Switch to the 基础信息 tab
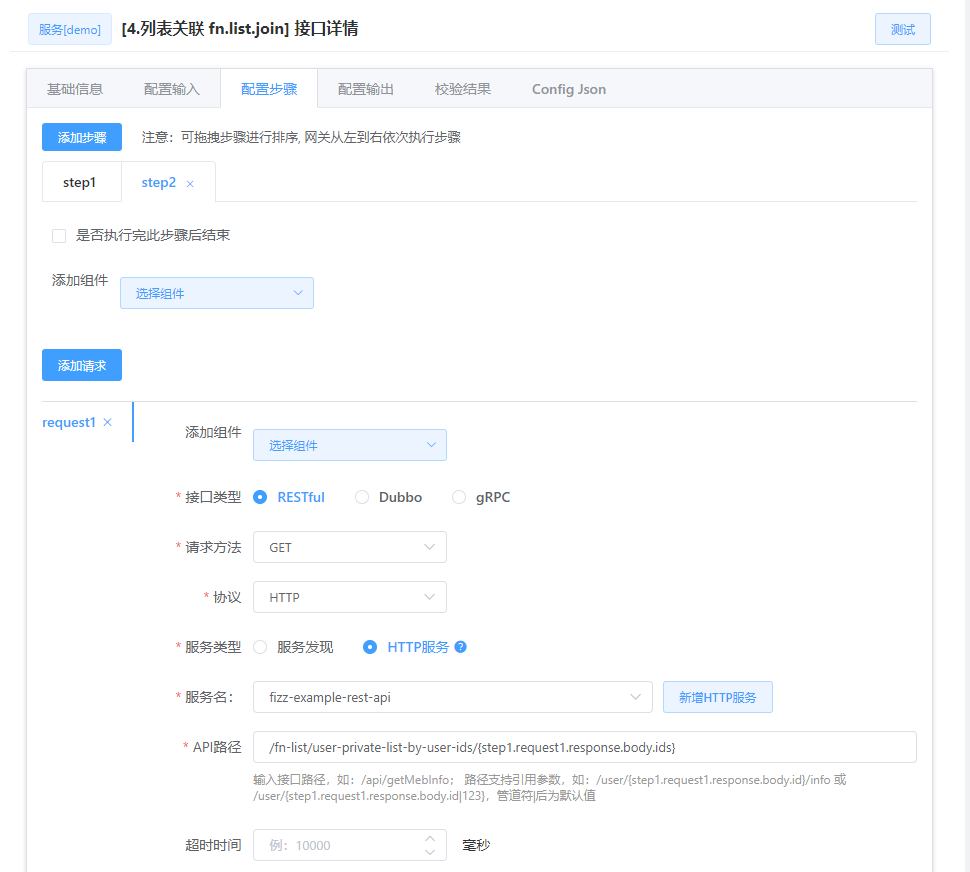This screenshot has height=872, width=970. point(75,89)
